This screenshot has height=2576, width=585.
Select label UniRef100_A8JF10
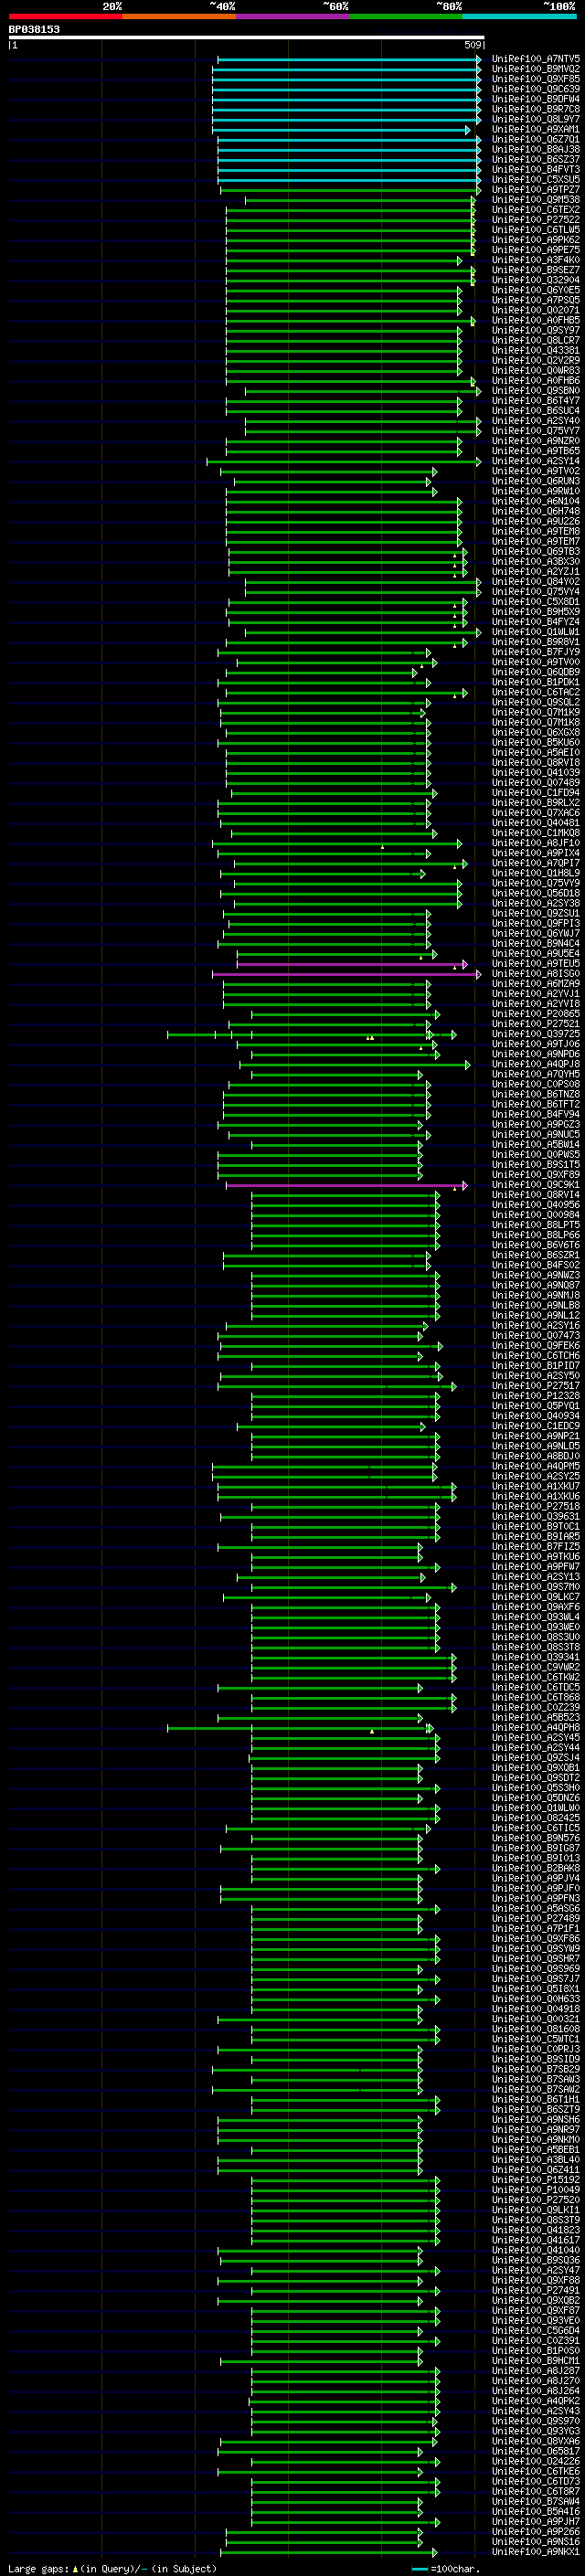[x=535, y=843]
